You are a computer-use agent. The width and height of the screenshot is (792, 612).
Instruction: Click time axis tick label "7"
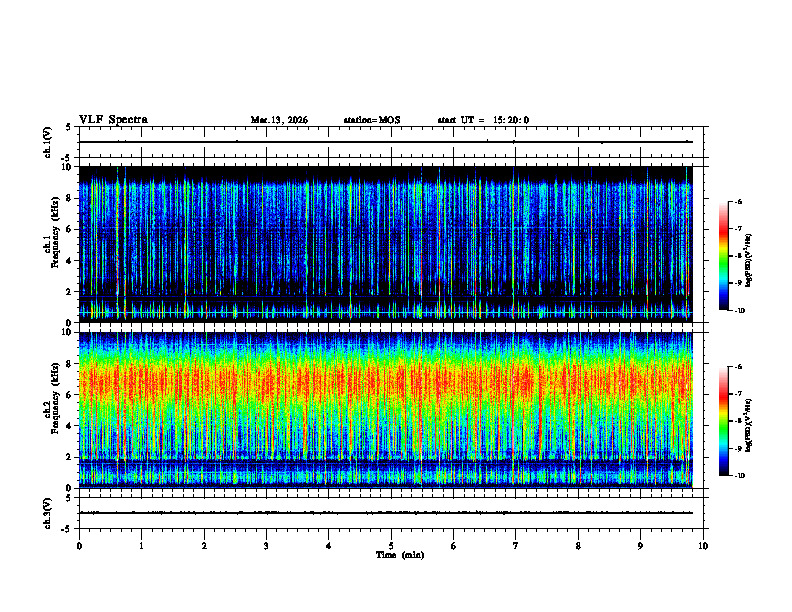tap(516, 546)
